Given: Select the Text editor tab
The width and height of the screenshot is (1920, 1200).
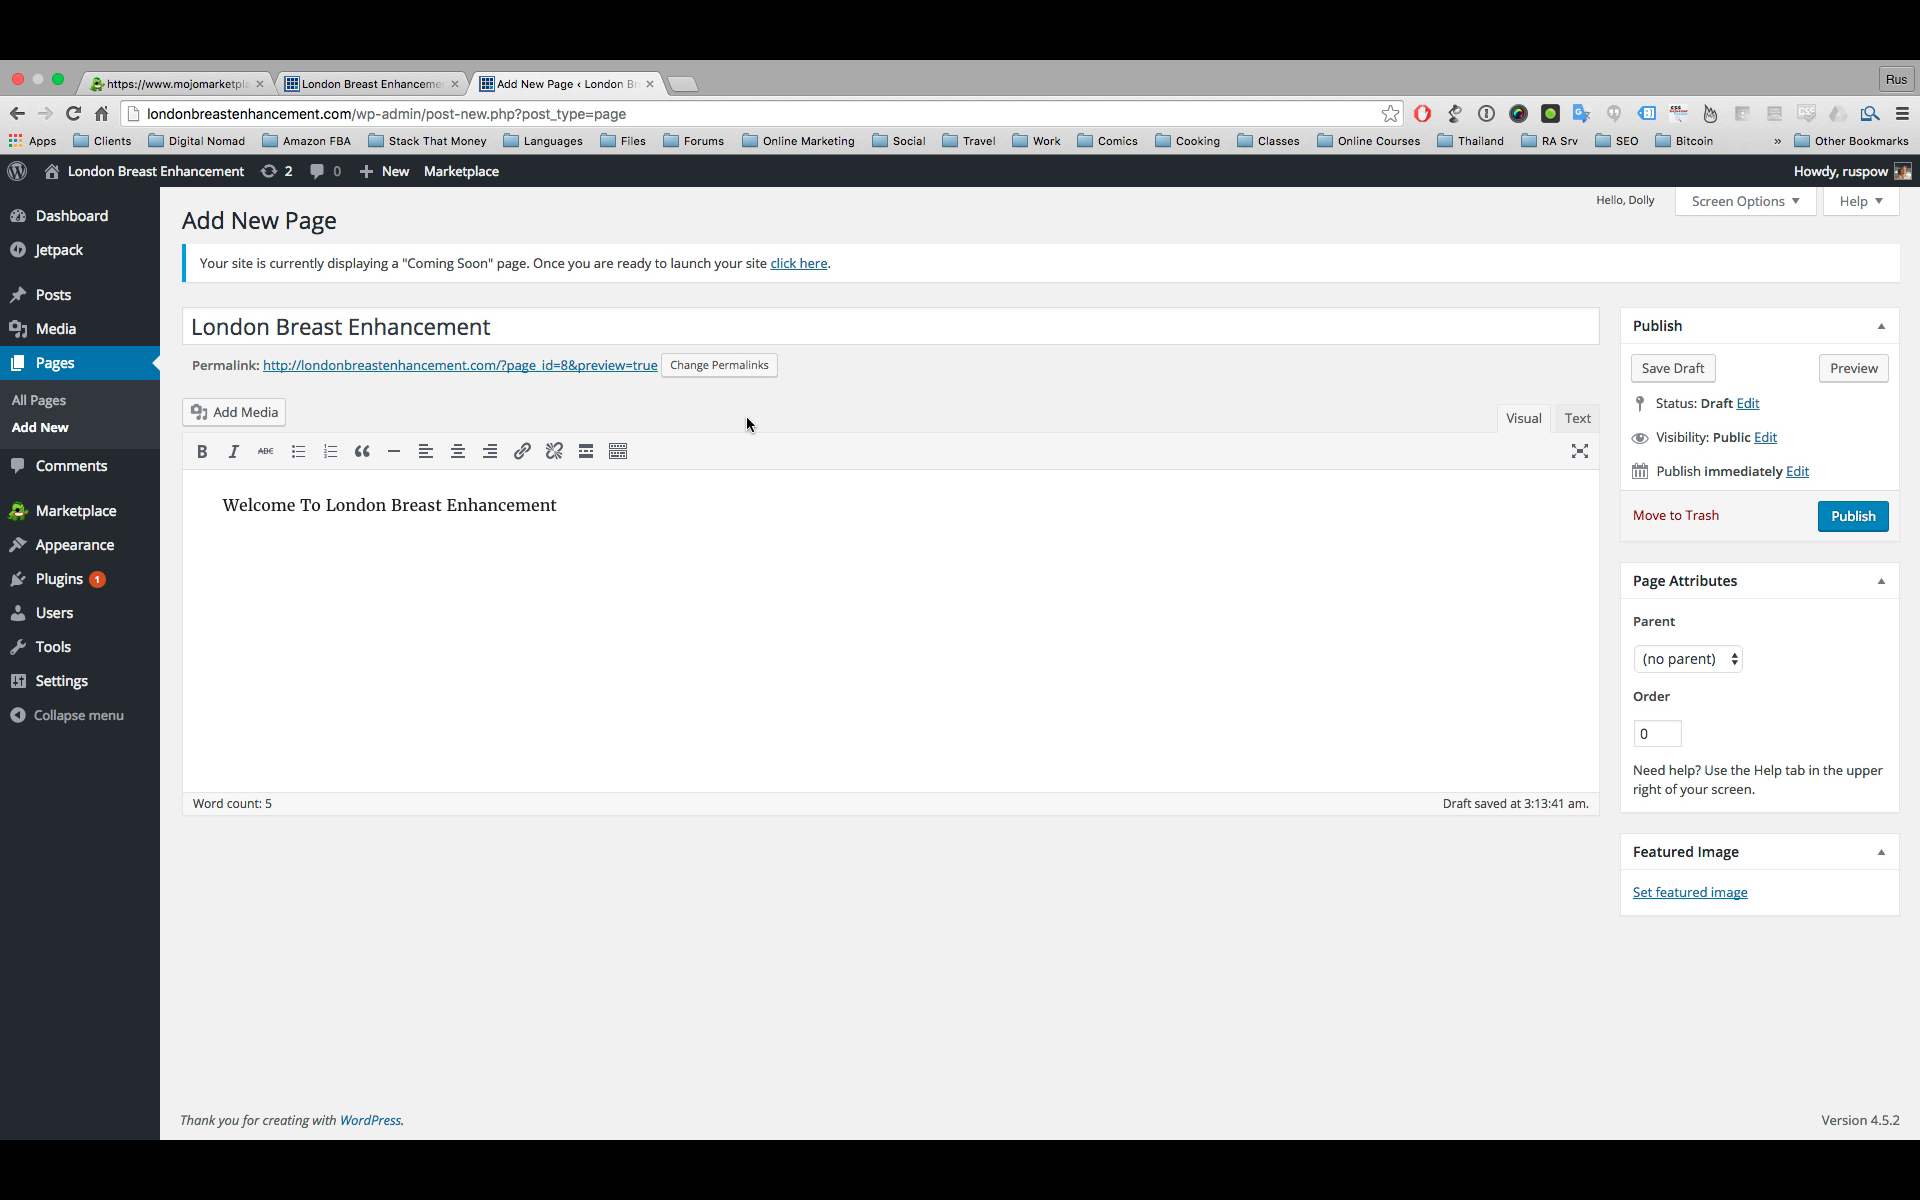Looking at the screenshot, I should coord(1577,418).
